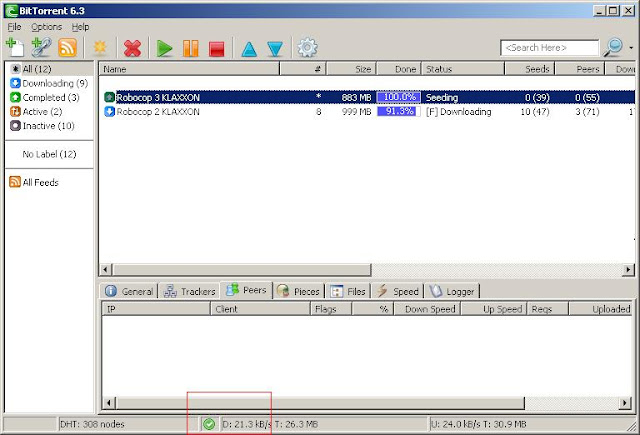Click the search magnifier icon

click(613, 48)
